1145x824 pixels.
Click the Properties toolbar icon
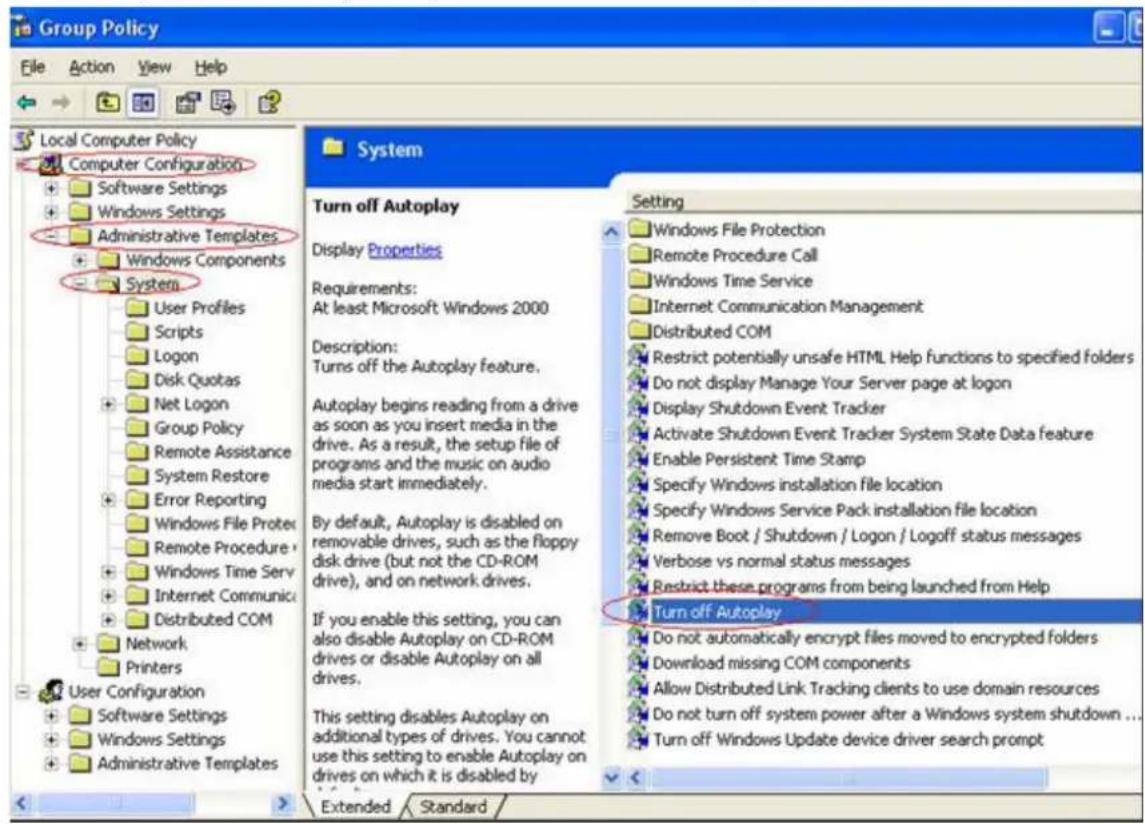point(188,103)
